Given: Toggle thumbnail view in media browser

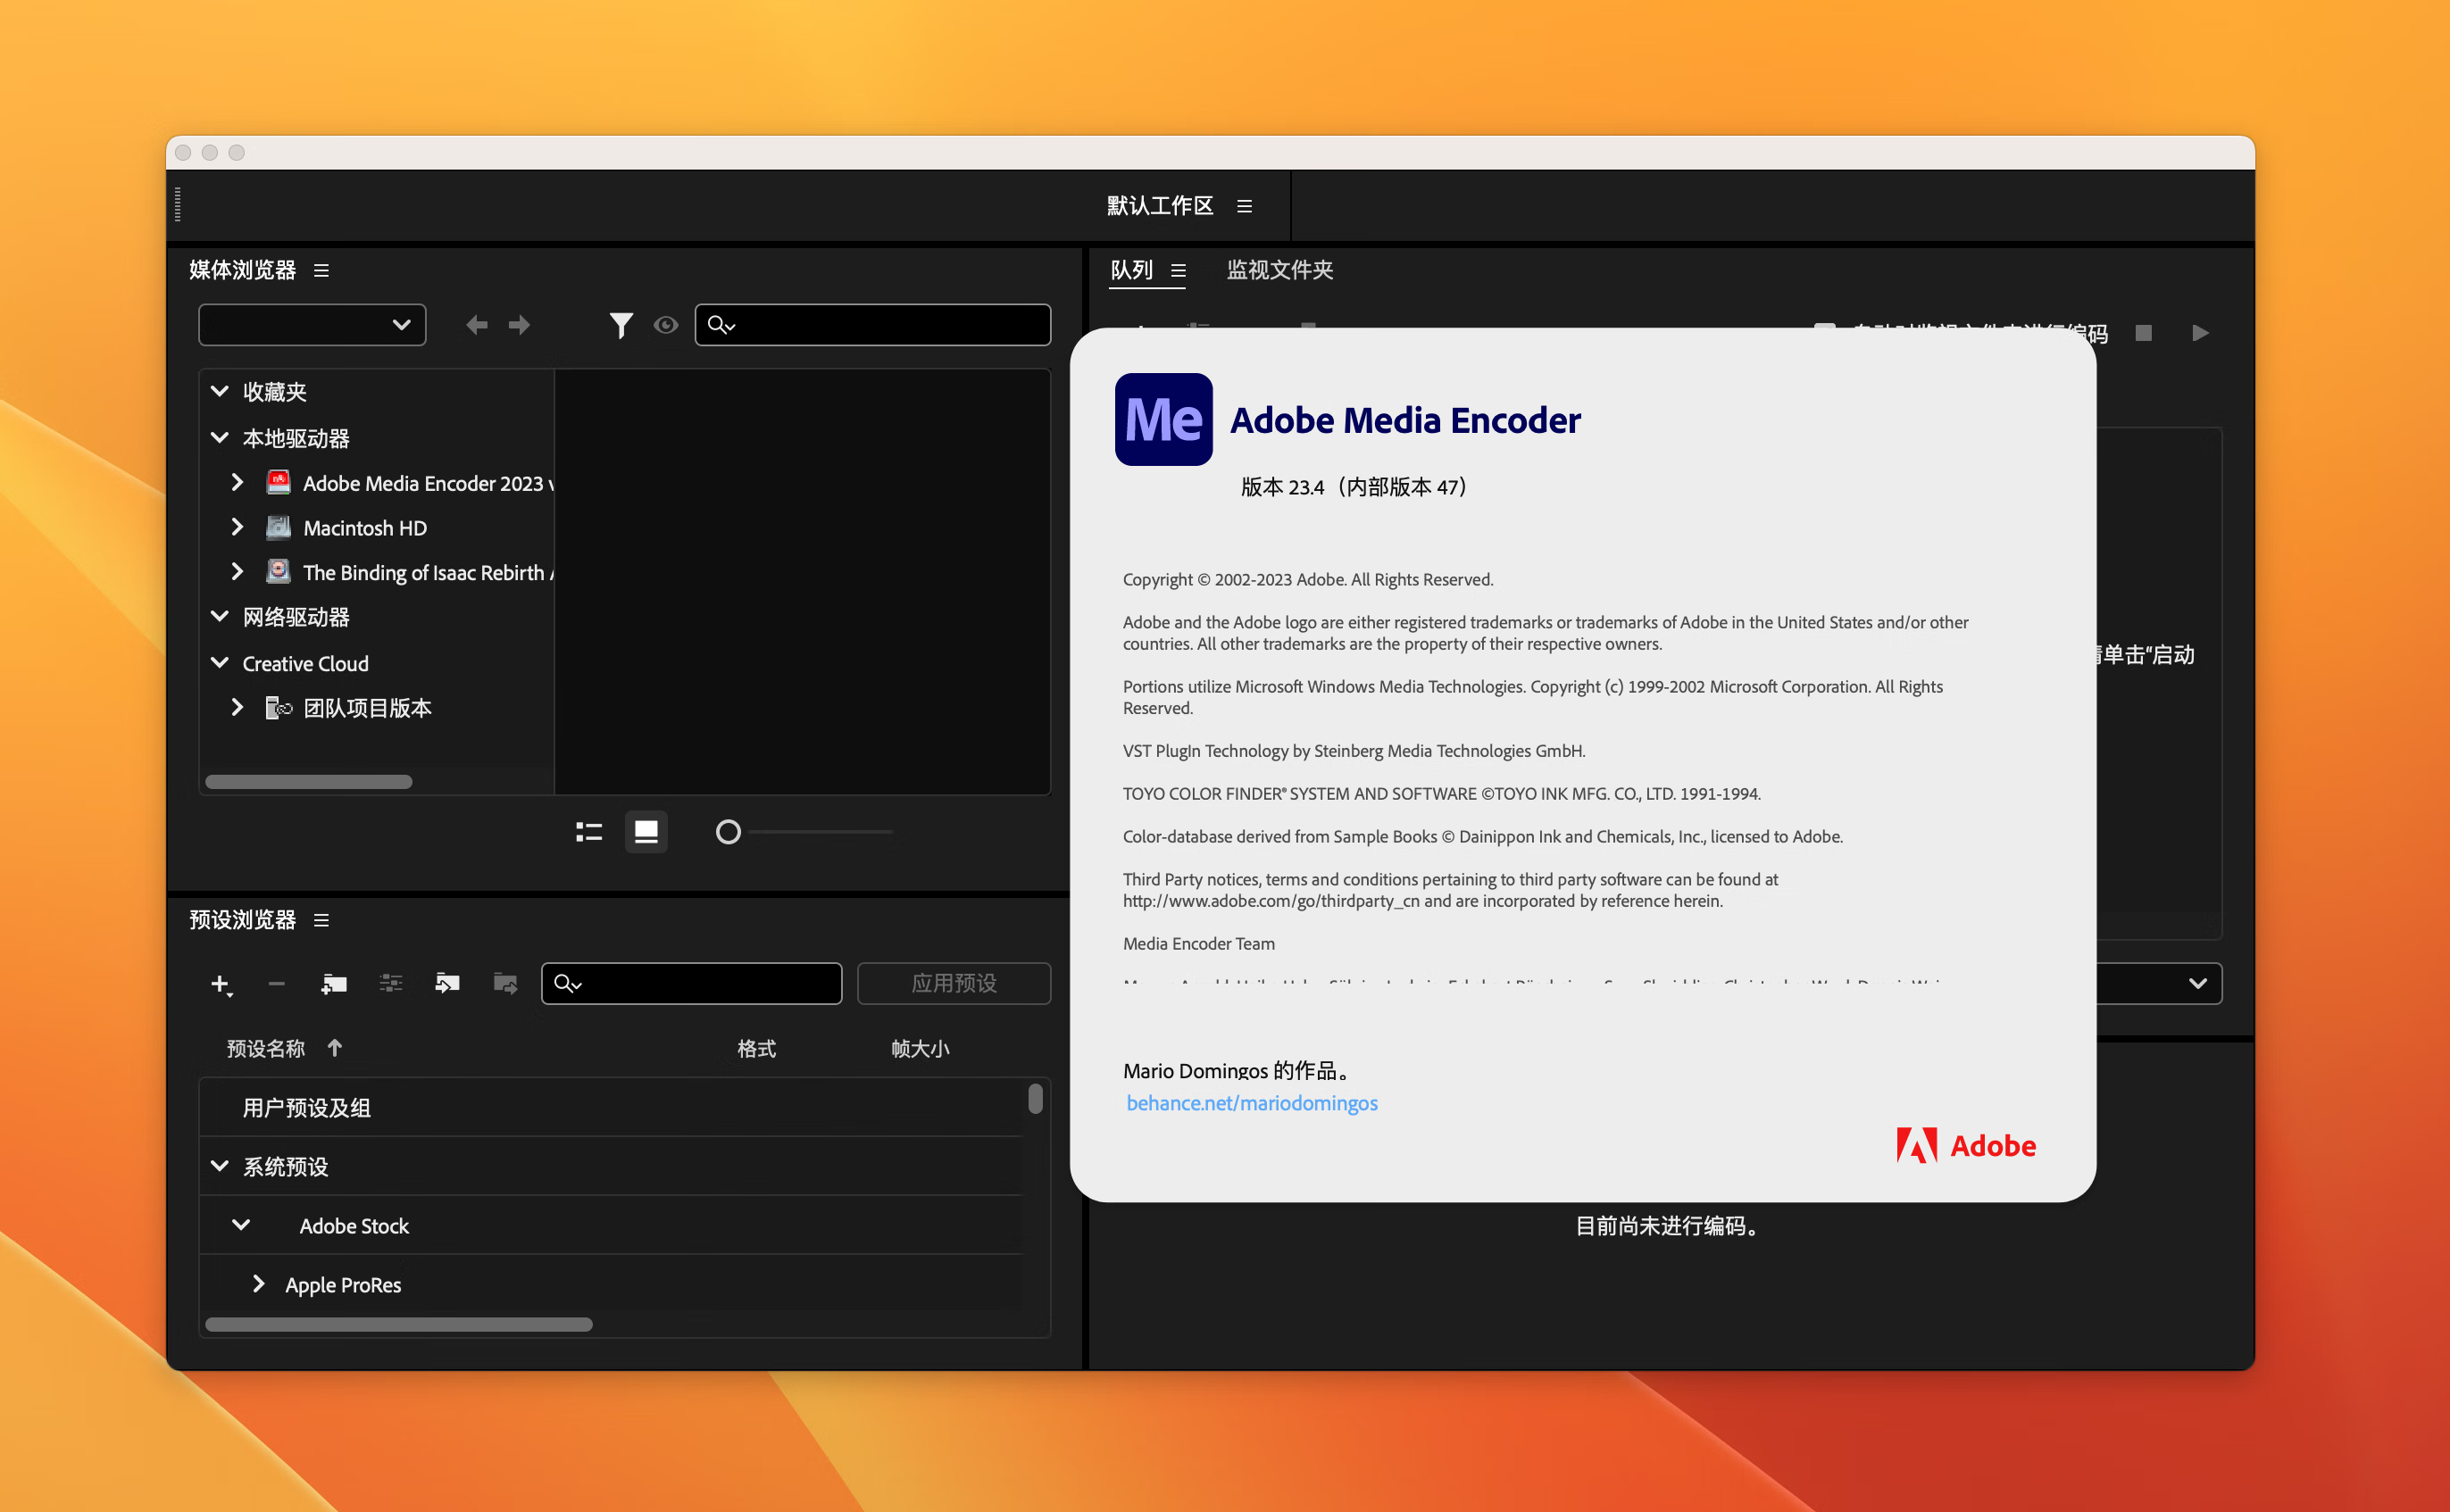Looking at the screenshot, I should click(646, 831).
